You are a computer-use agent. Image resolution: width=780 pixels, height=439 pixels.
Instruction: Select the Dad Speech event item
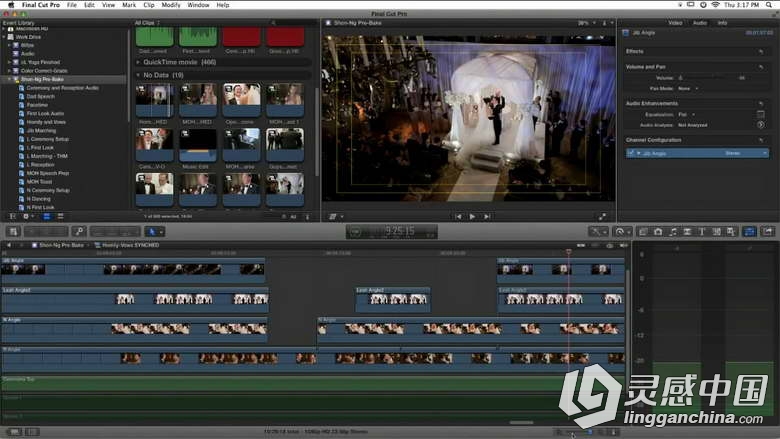[x=40, y=96]
